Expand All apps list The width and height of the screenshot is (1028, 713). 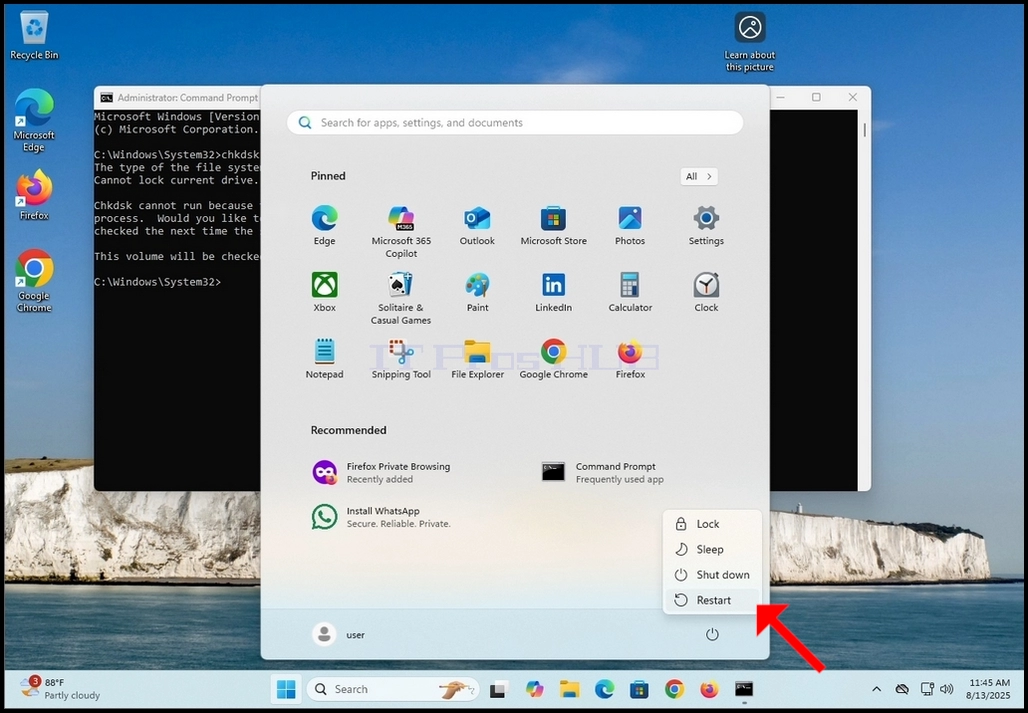pyautogui.click(x=699, y=176)
